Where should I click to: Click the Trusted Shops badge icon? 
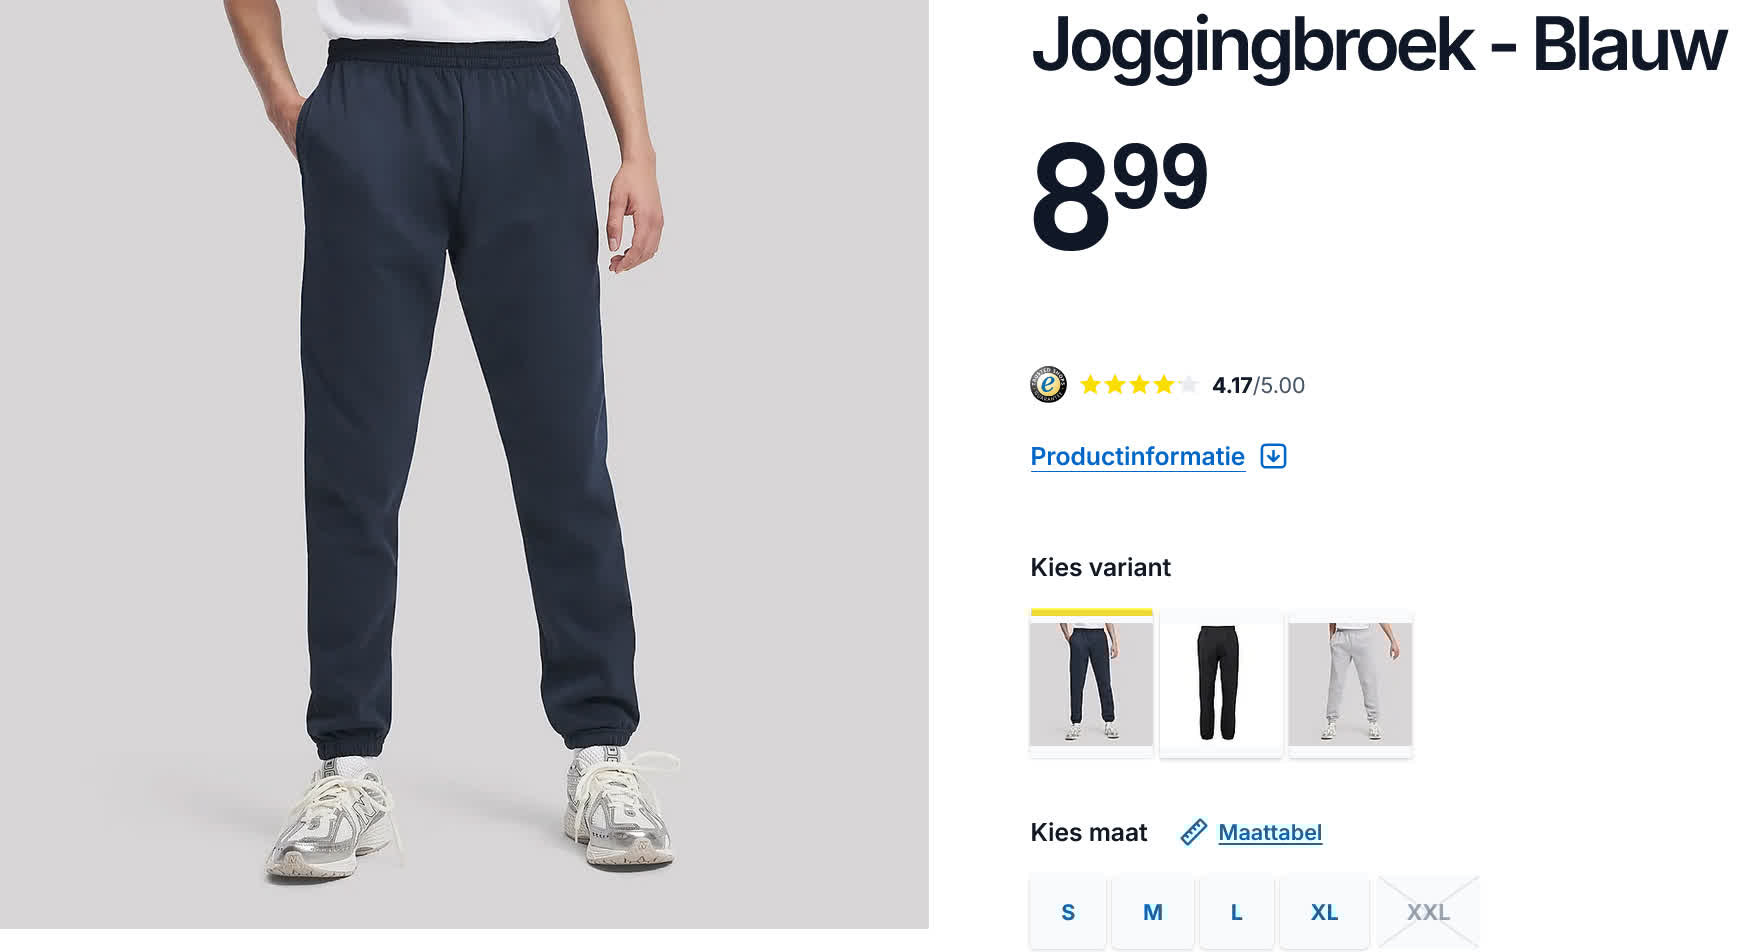coord(1048,385)
